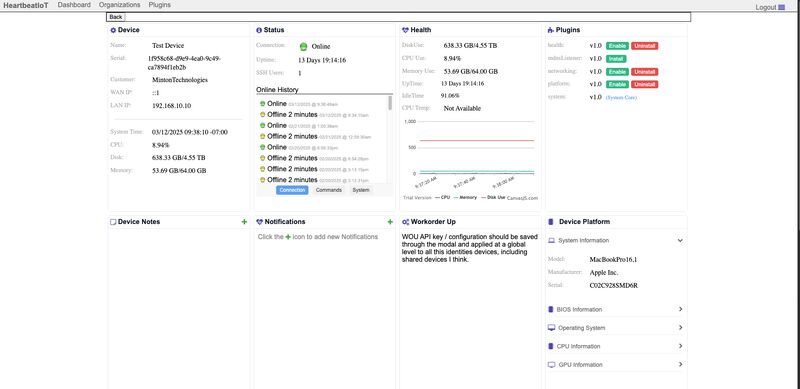
Task: Click the HeartbeatIoT brand logo text
Action: pyautogui.click(x=26, y=5)
